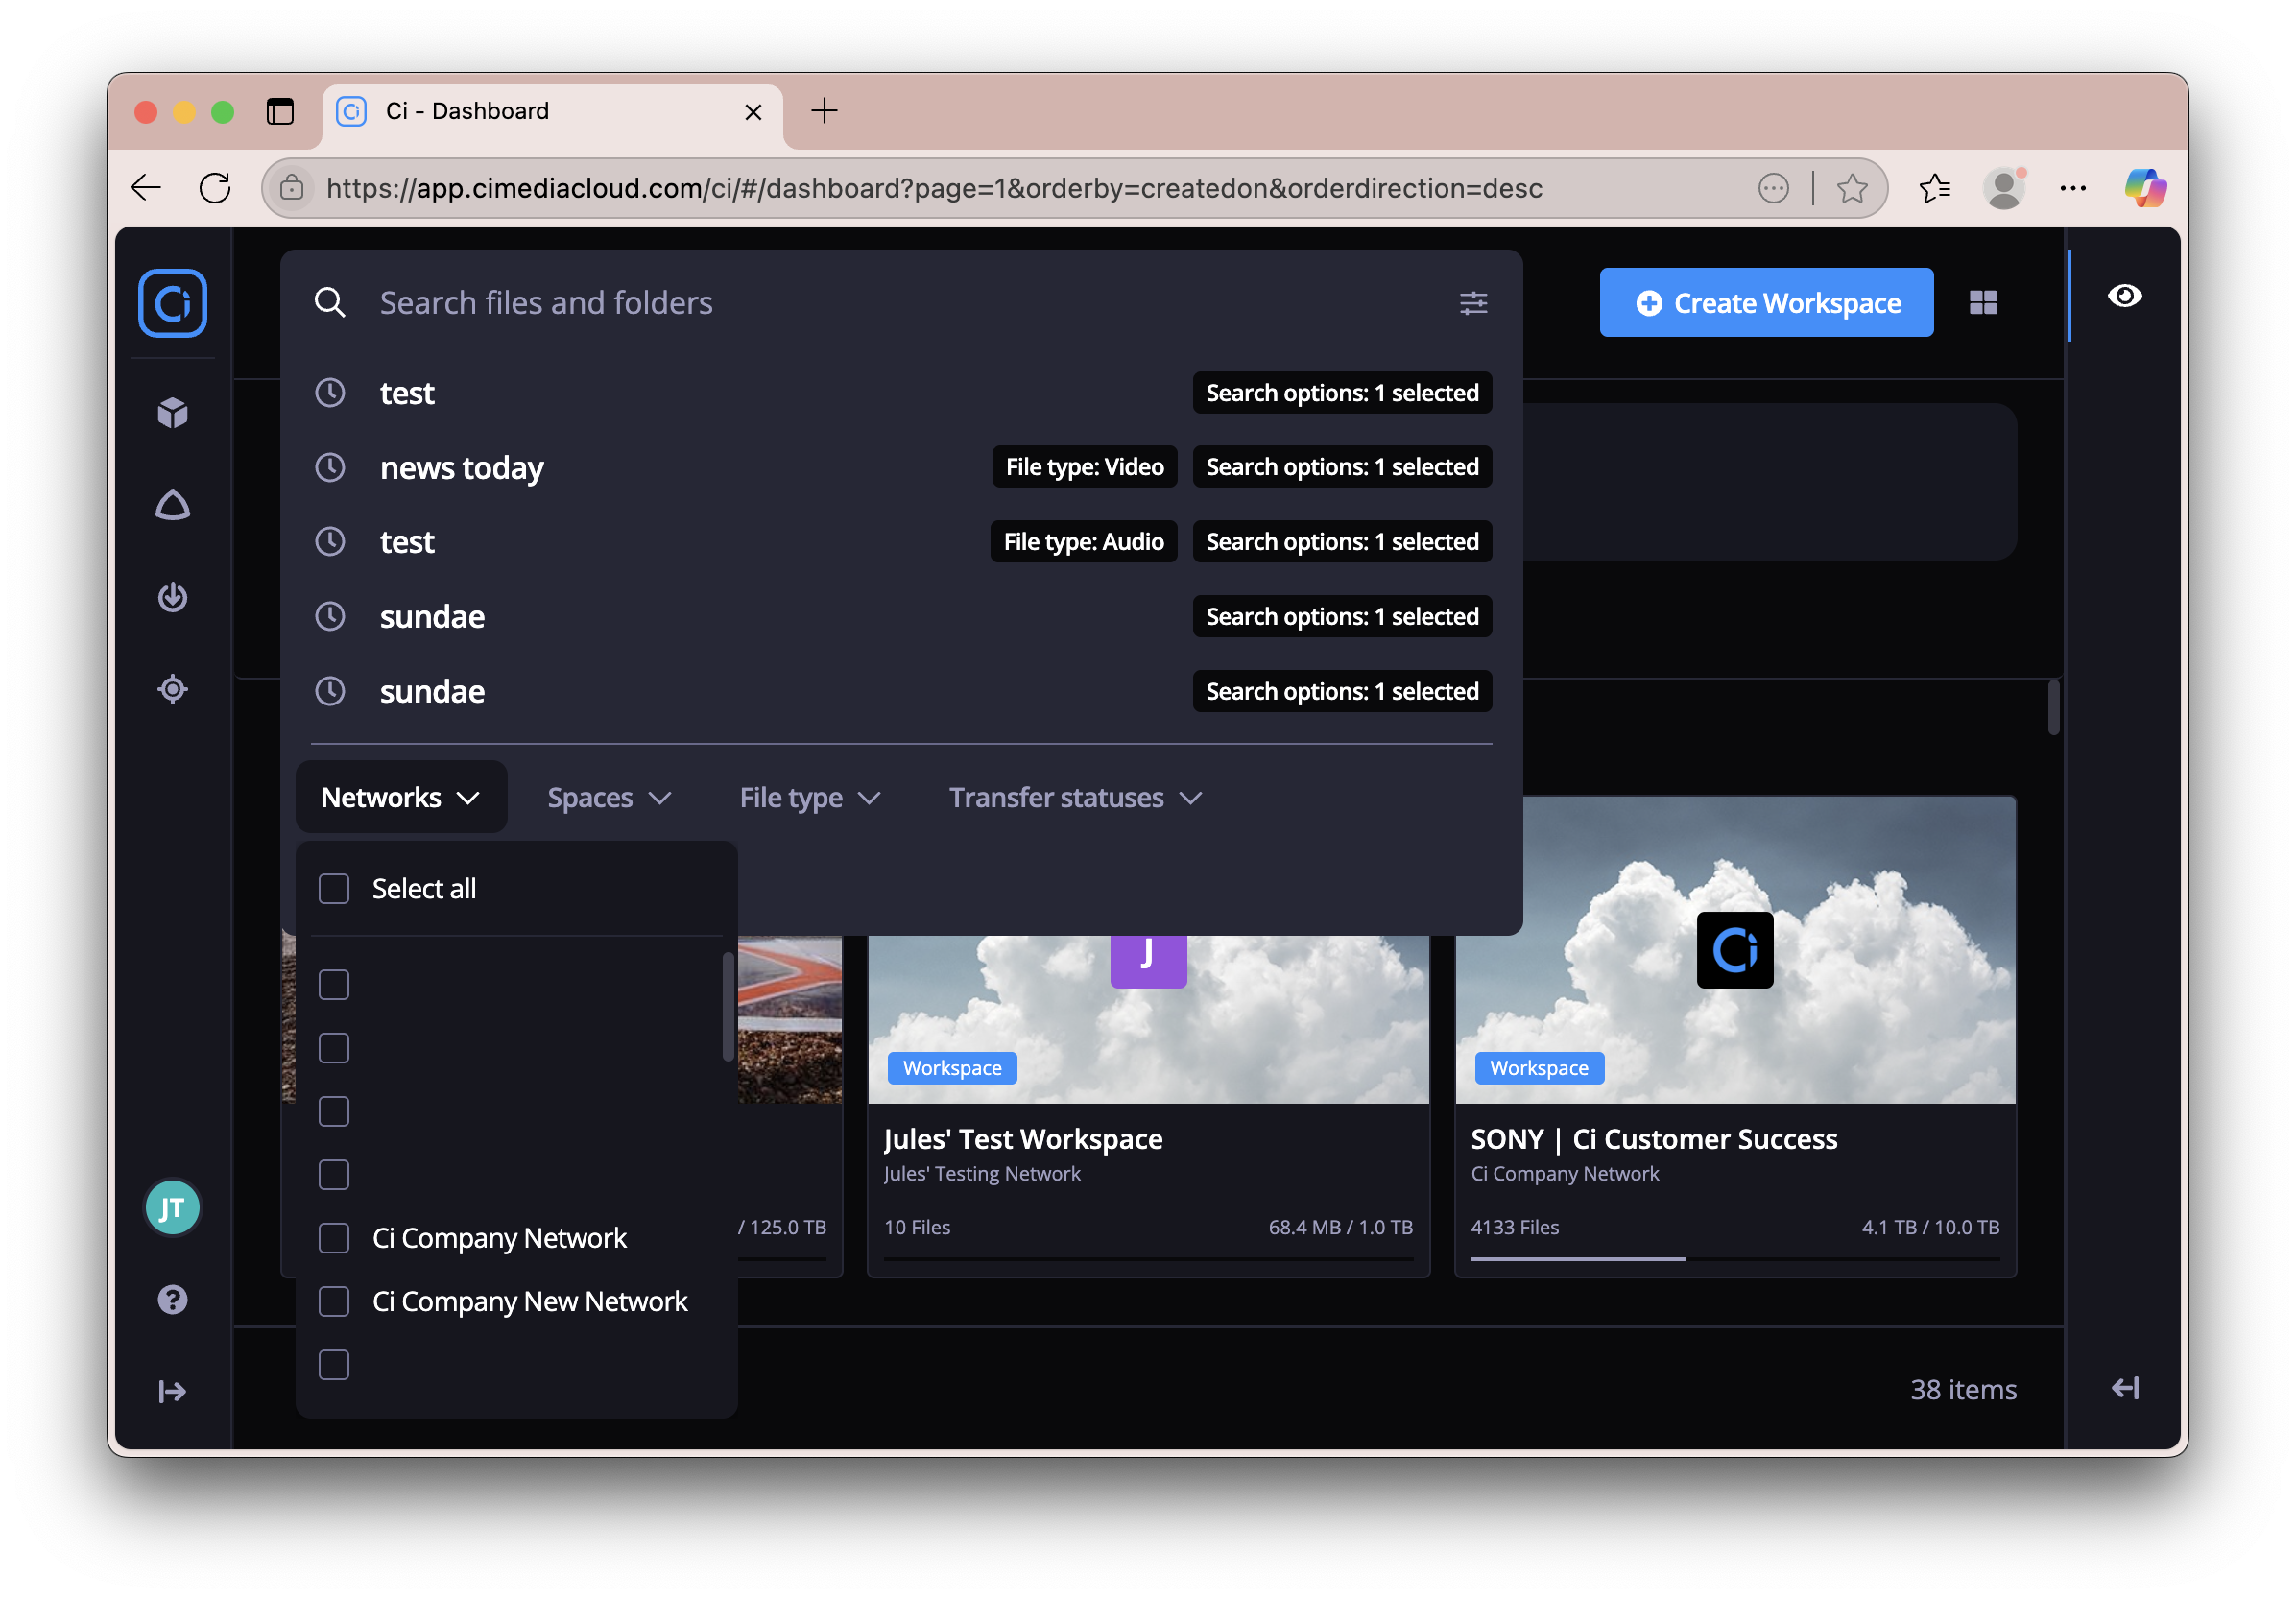Viewport: 2296px width, 1599px height.
Task: View site information lock icon
Action: 292,188
